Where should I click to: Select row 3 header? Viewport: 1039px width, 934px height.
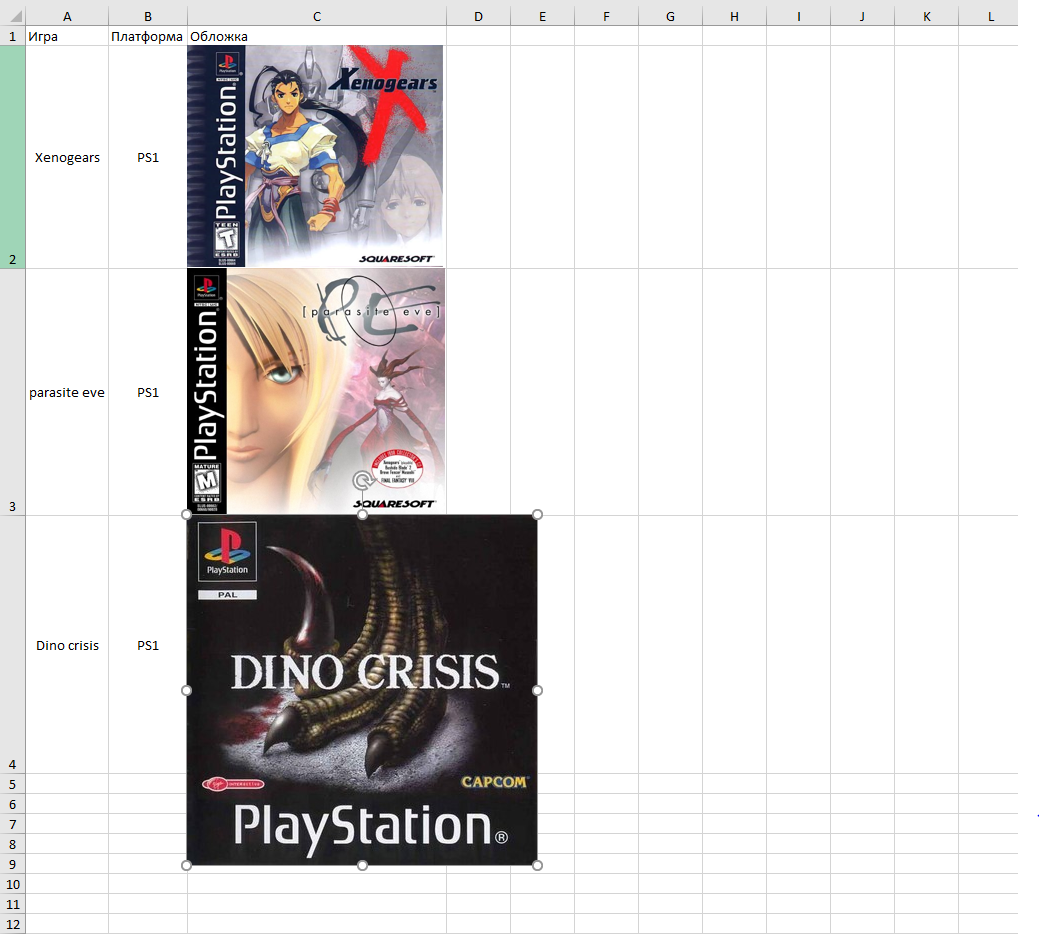pyautogui.click(x=13, y=392)
